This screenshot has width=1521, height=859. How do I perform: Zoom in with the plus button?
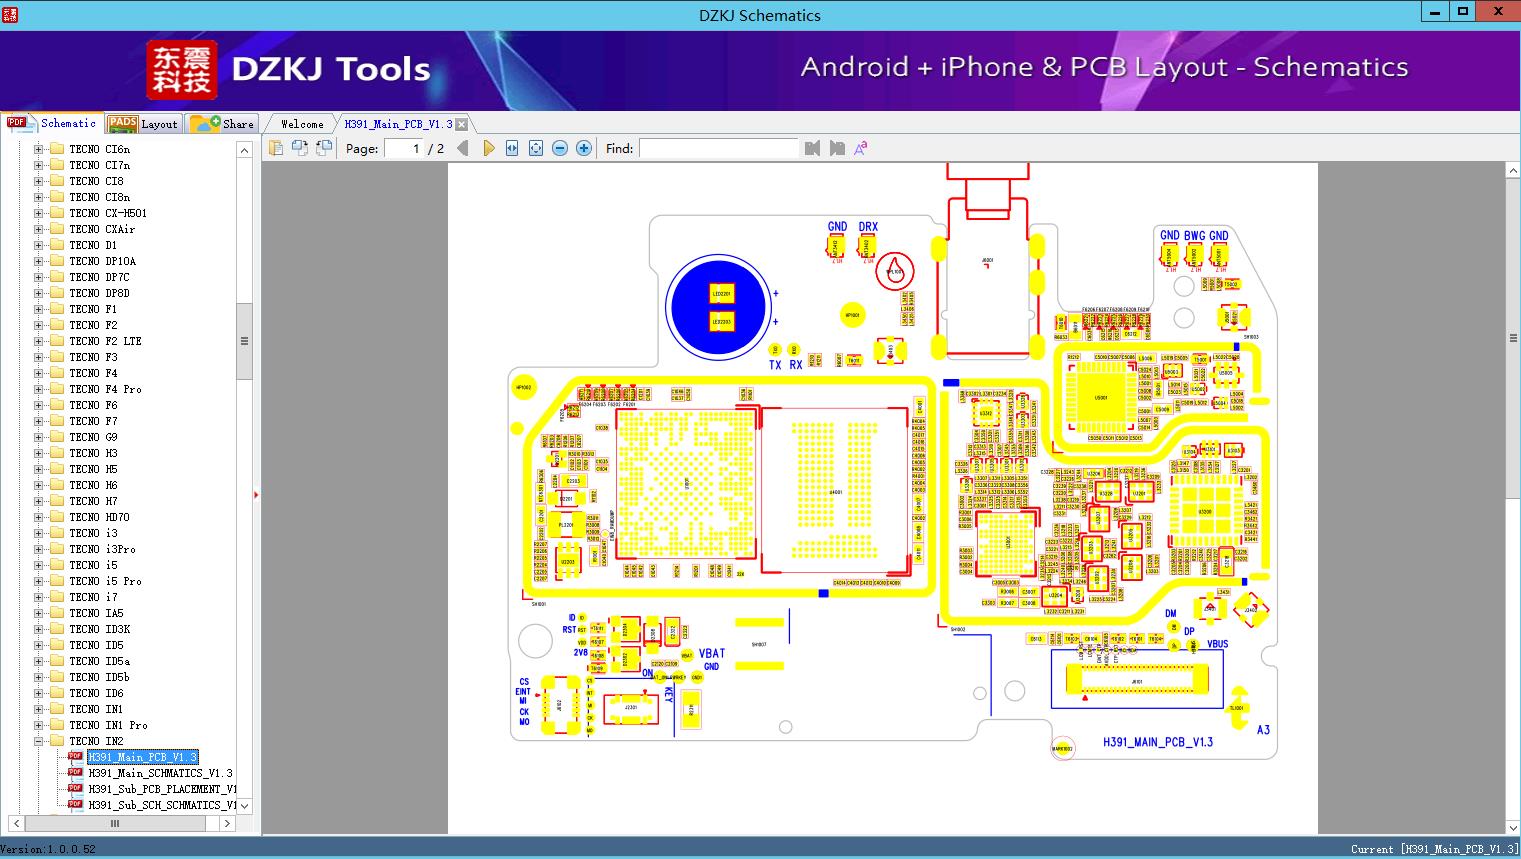coord(584,148)
